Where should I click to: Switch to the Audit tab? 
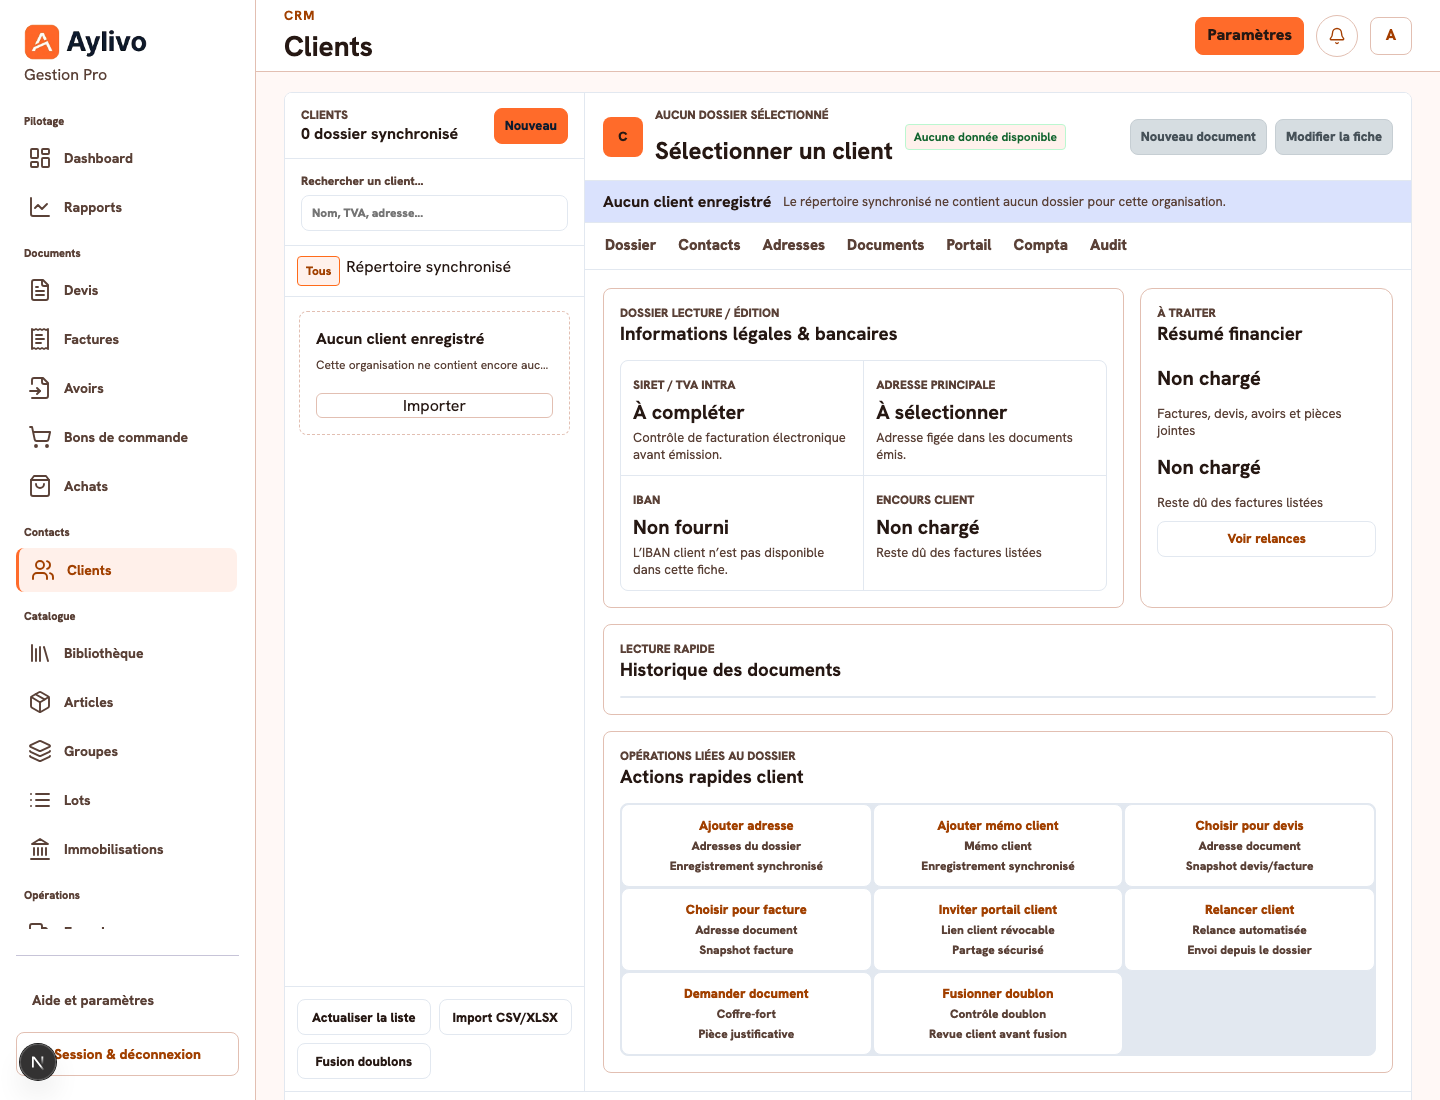pos(1108,245)
